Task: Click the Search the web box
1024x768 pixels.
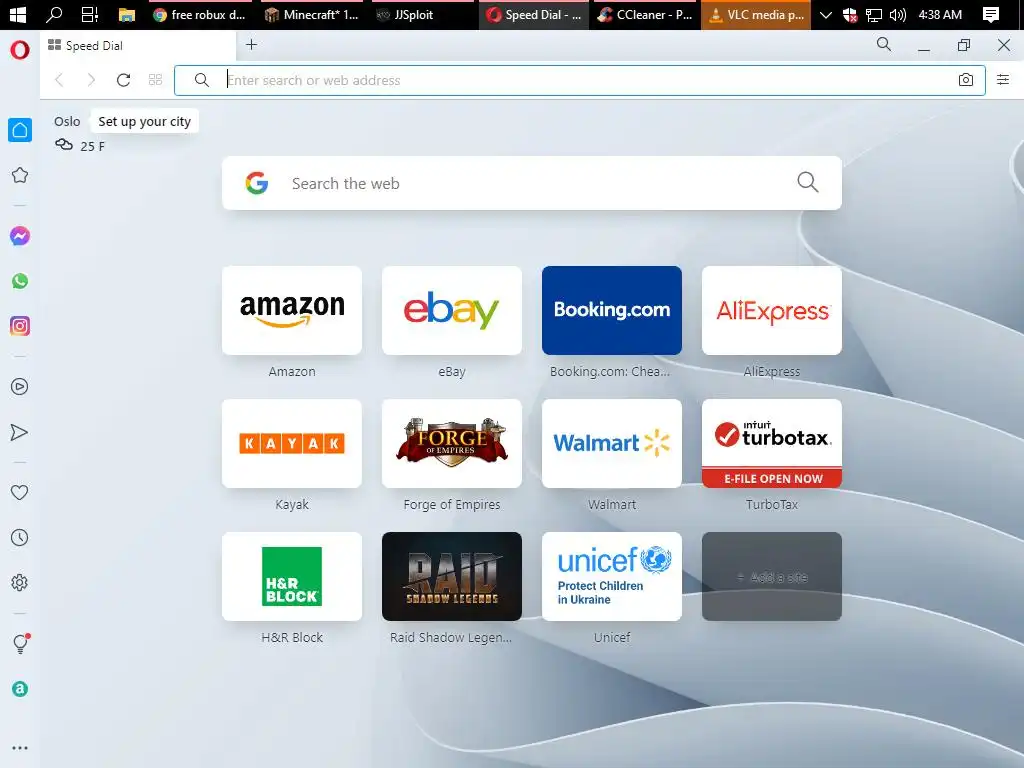Action: pos(532,183)
